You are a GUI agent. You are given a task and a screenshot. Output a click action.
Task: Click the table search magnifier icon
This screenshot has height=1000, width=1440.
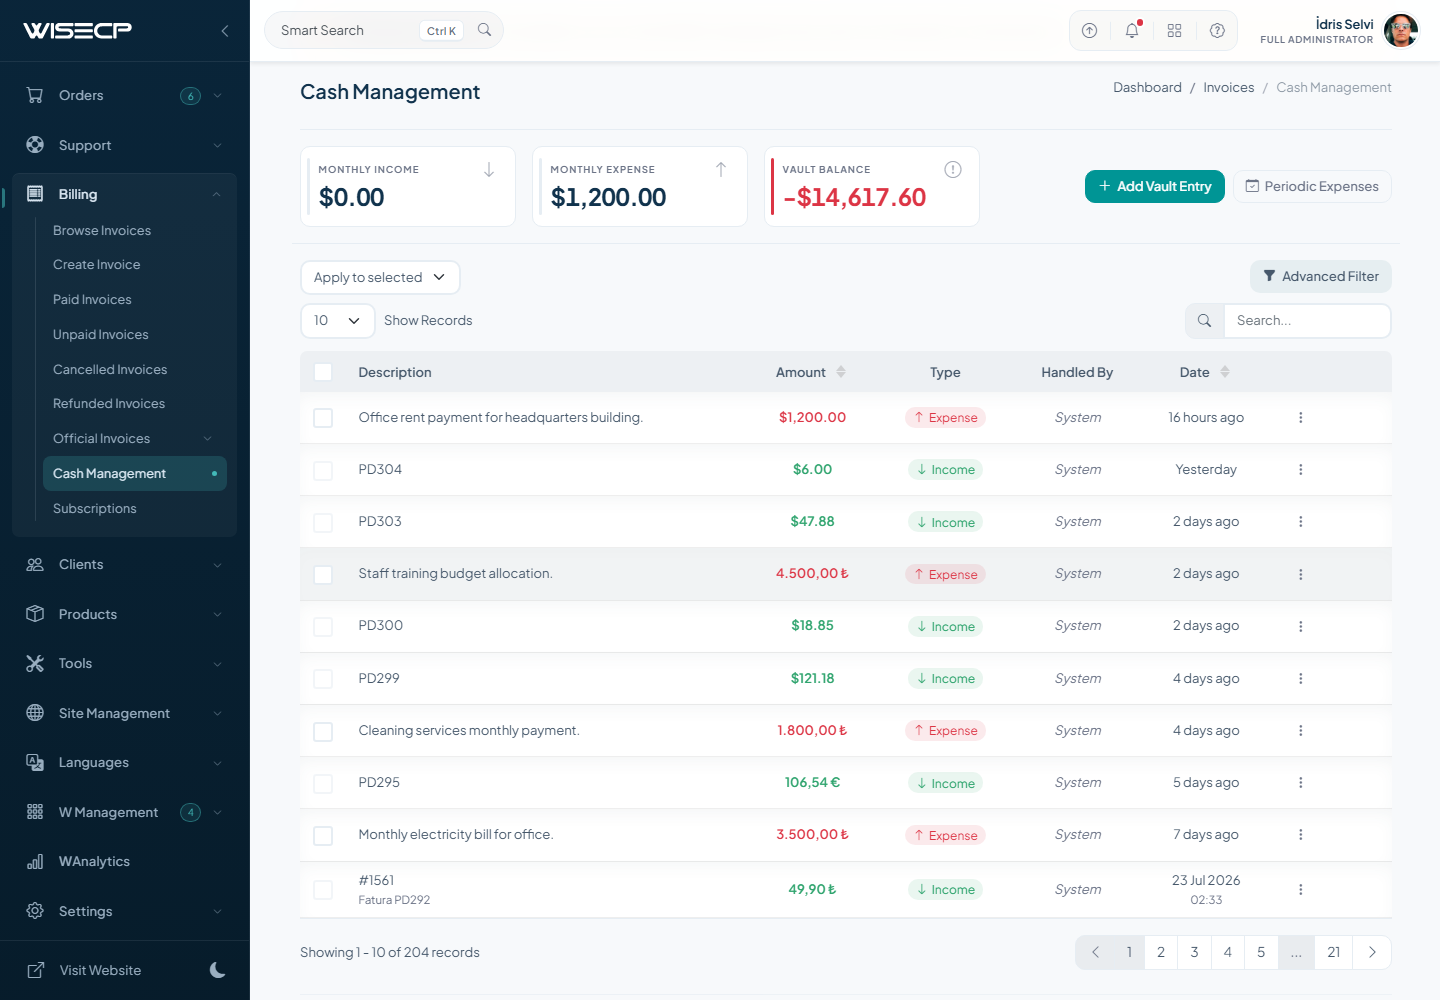pyautogui.click(x=1204, y=321)
